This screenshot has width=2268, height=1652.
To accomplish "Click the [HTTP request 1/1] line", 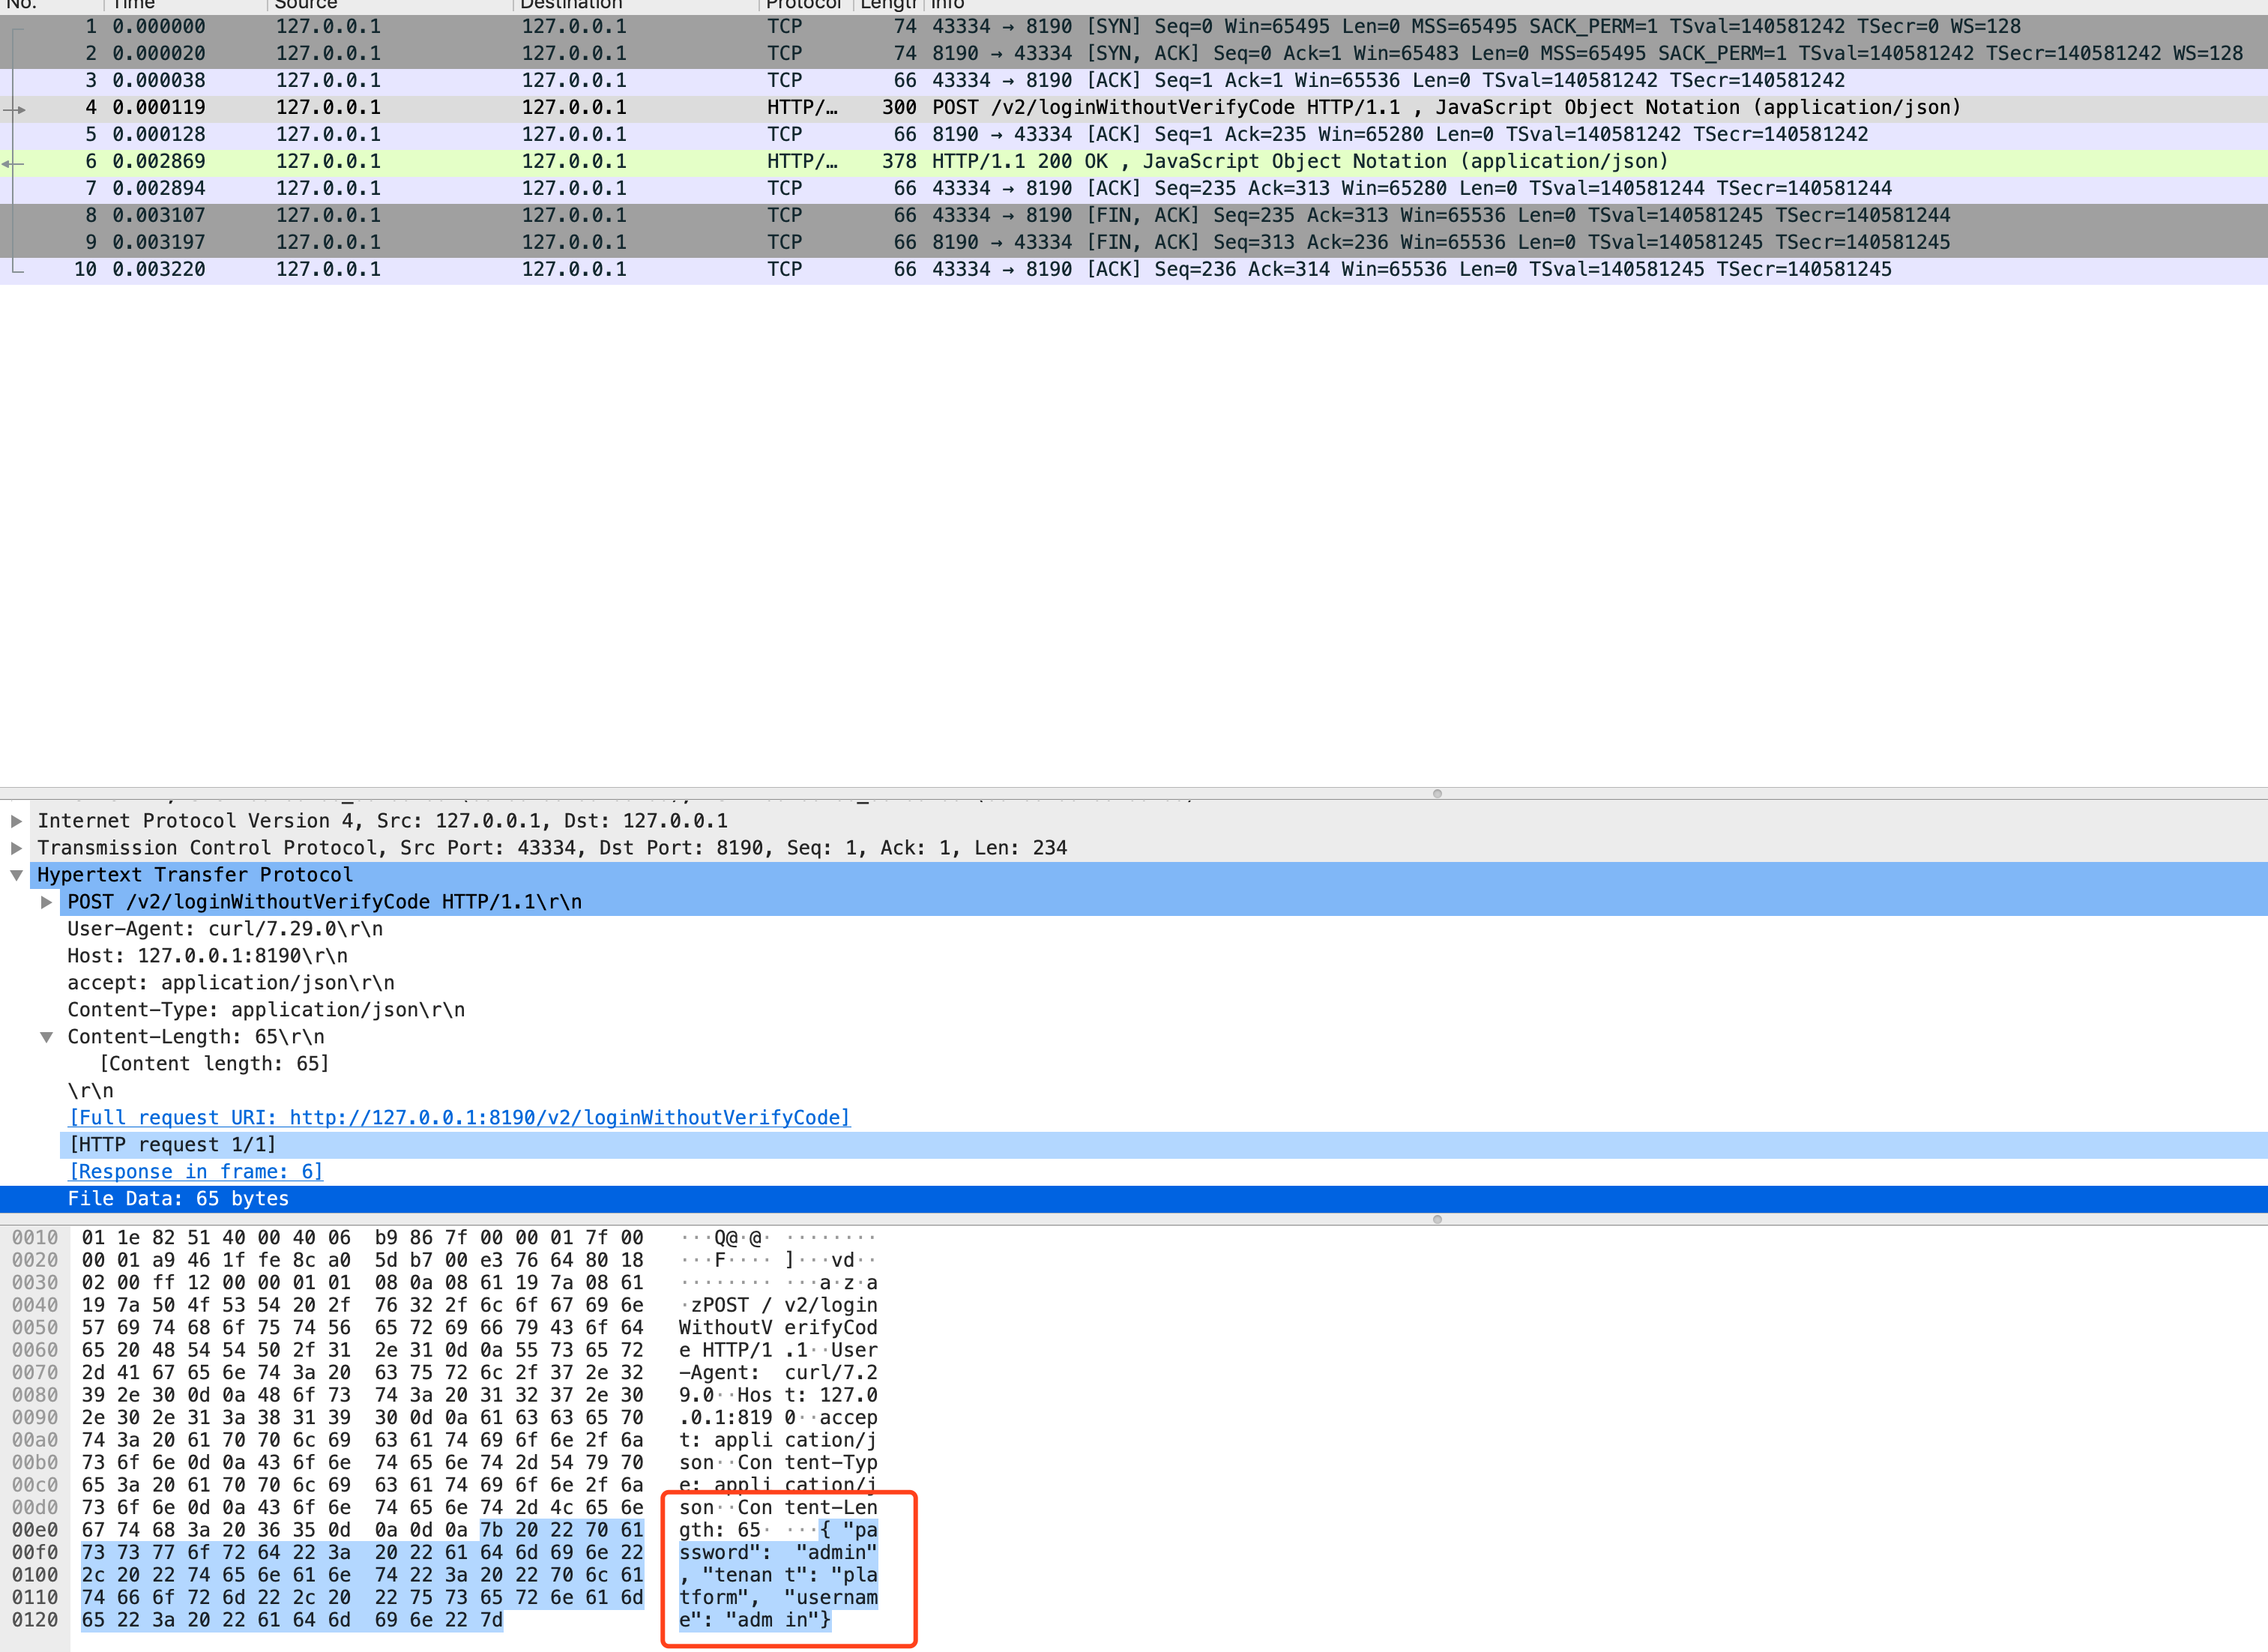I will tap(172, 1144).
